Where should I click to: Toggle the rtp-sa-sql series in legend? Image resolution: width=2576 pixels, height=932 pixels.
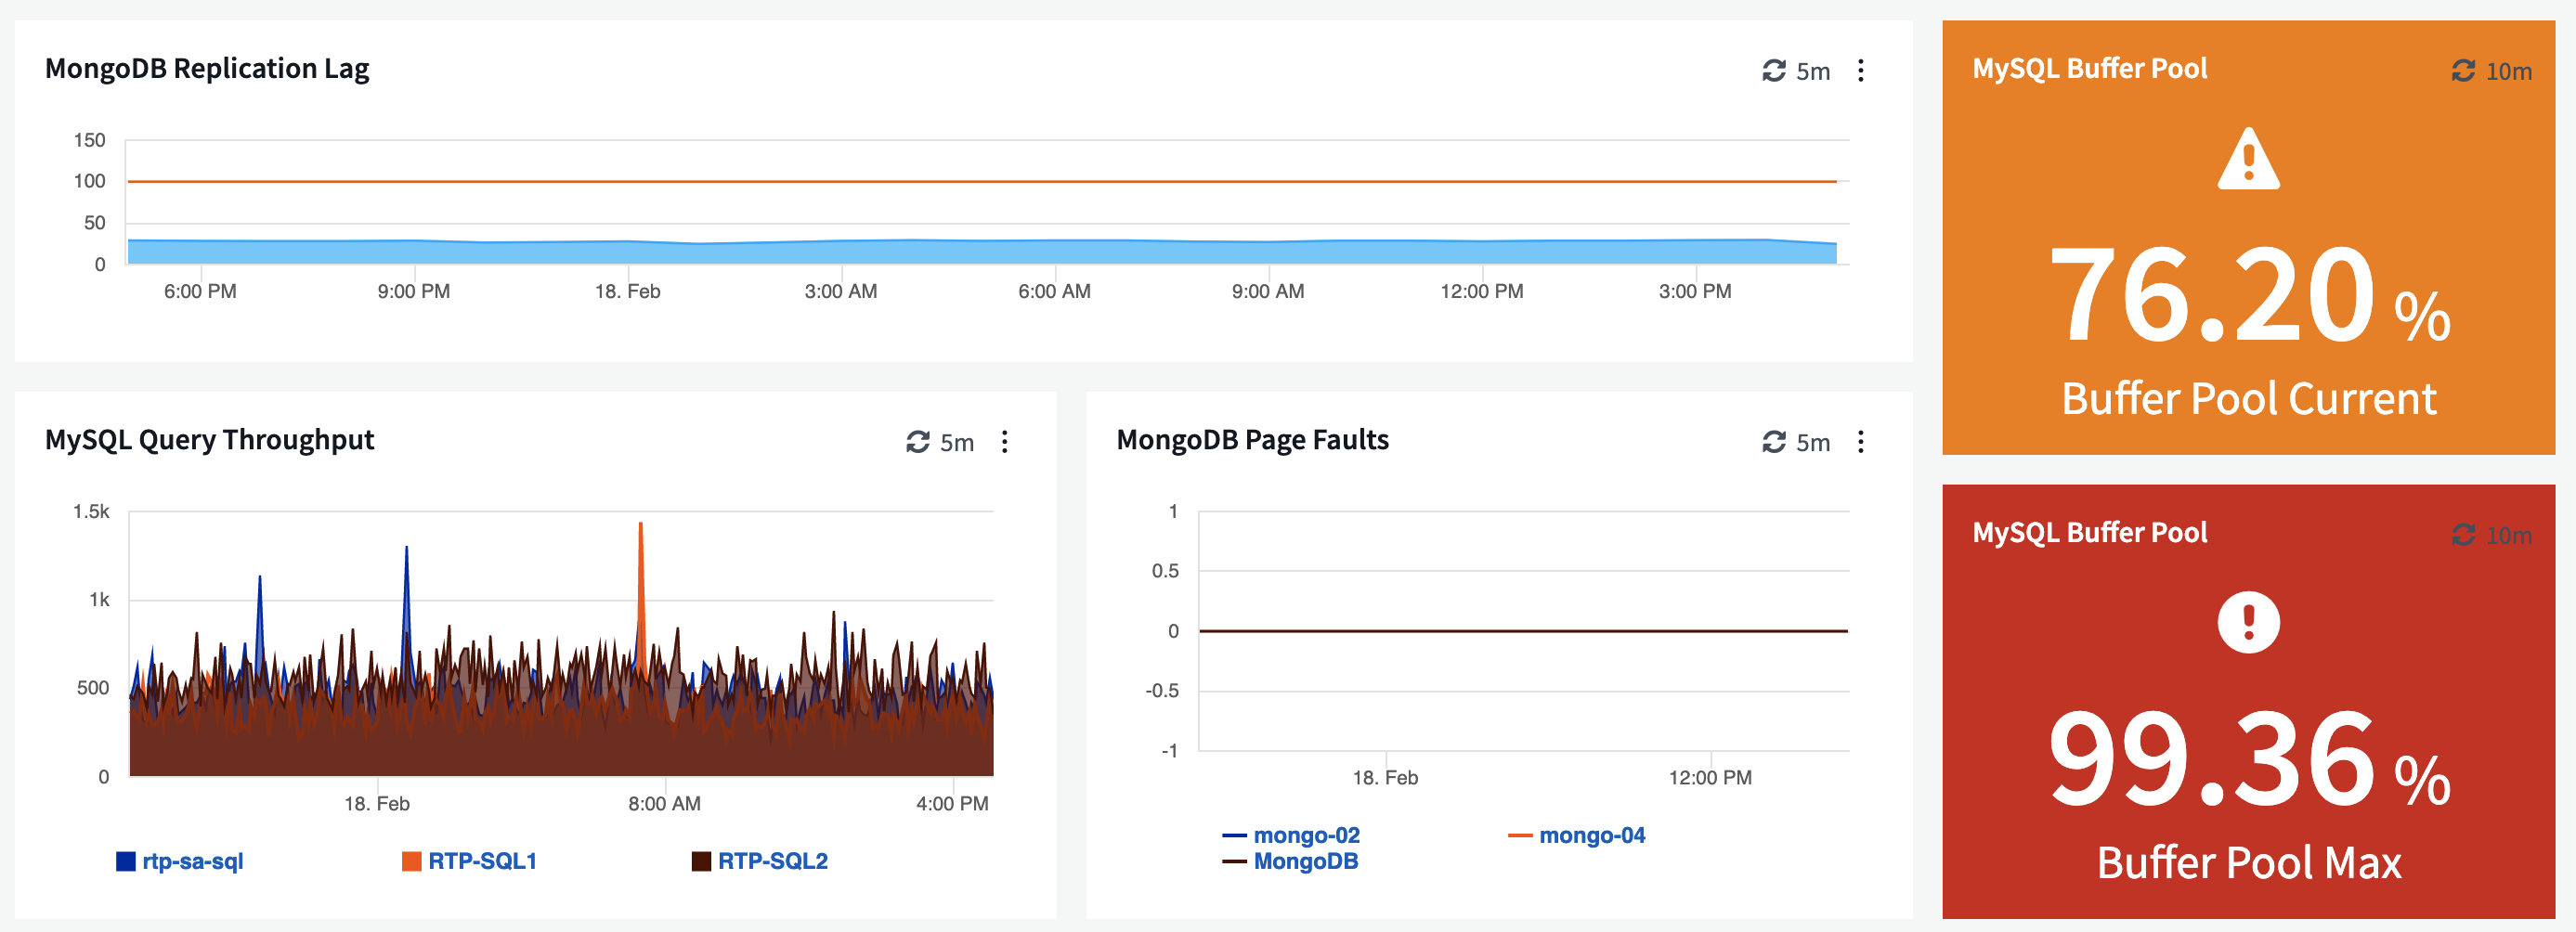click(192, 861)
